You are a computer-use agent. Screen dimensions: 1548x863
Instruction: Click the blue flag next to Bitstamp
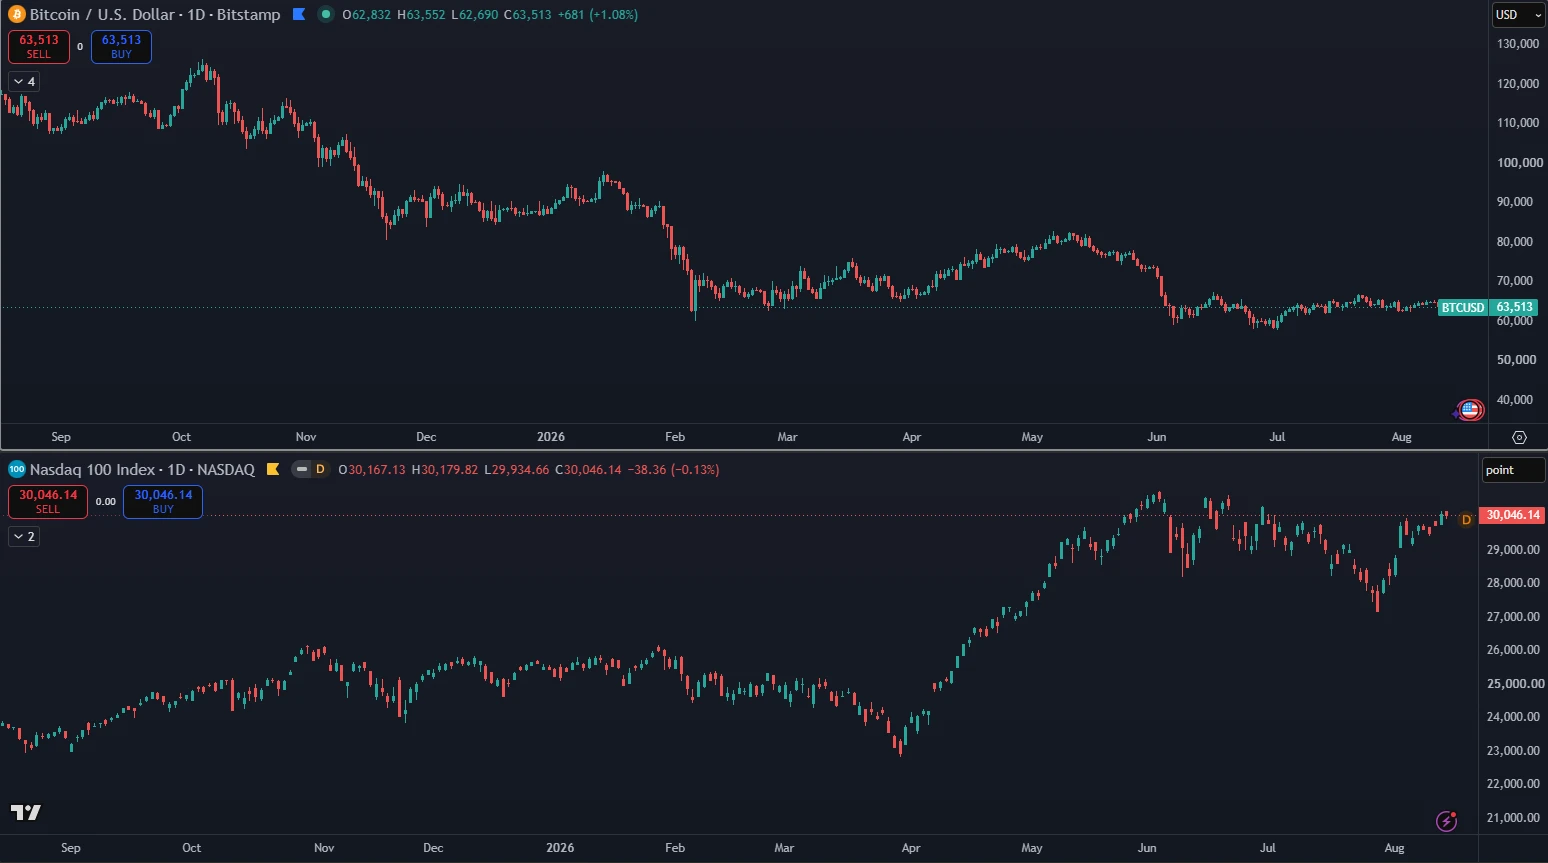coord(299,15)
